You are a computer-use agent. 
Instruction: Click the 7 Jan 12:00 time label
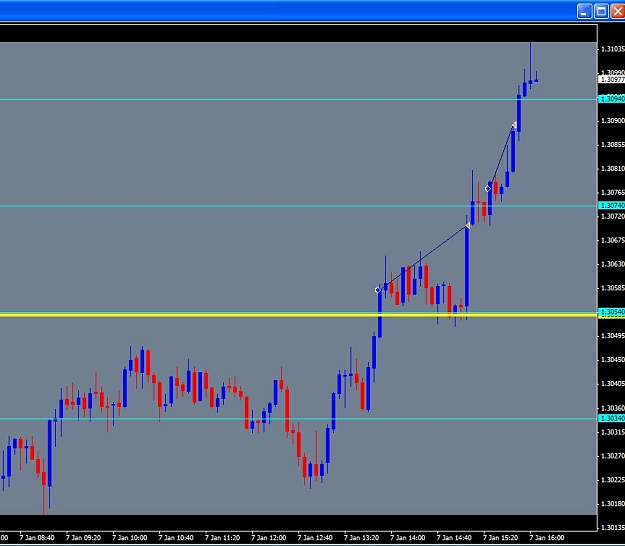269,538
